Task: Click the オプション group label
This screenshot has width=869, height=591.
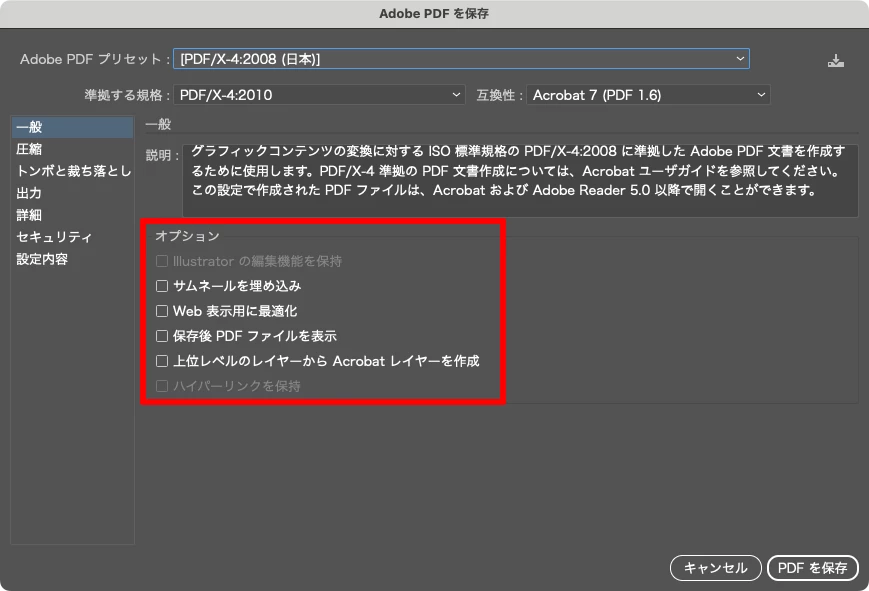Action: (x=187, y=236)
